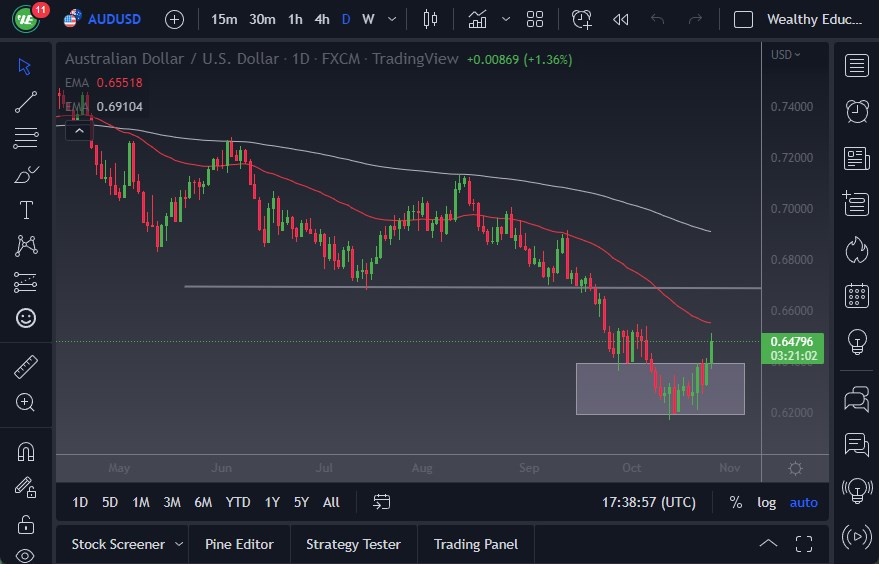Open the emoji icons tool

click(26, 318)
